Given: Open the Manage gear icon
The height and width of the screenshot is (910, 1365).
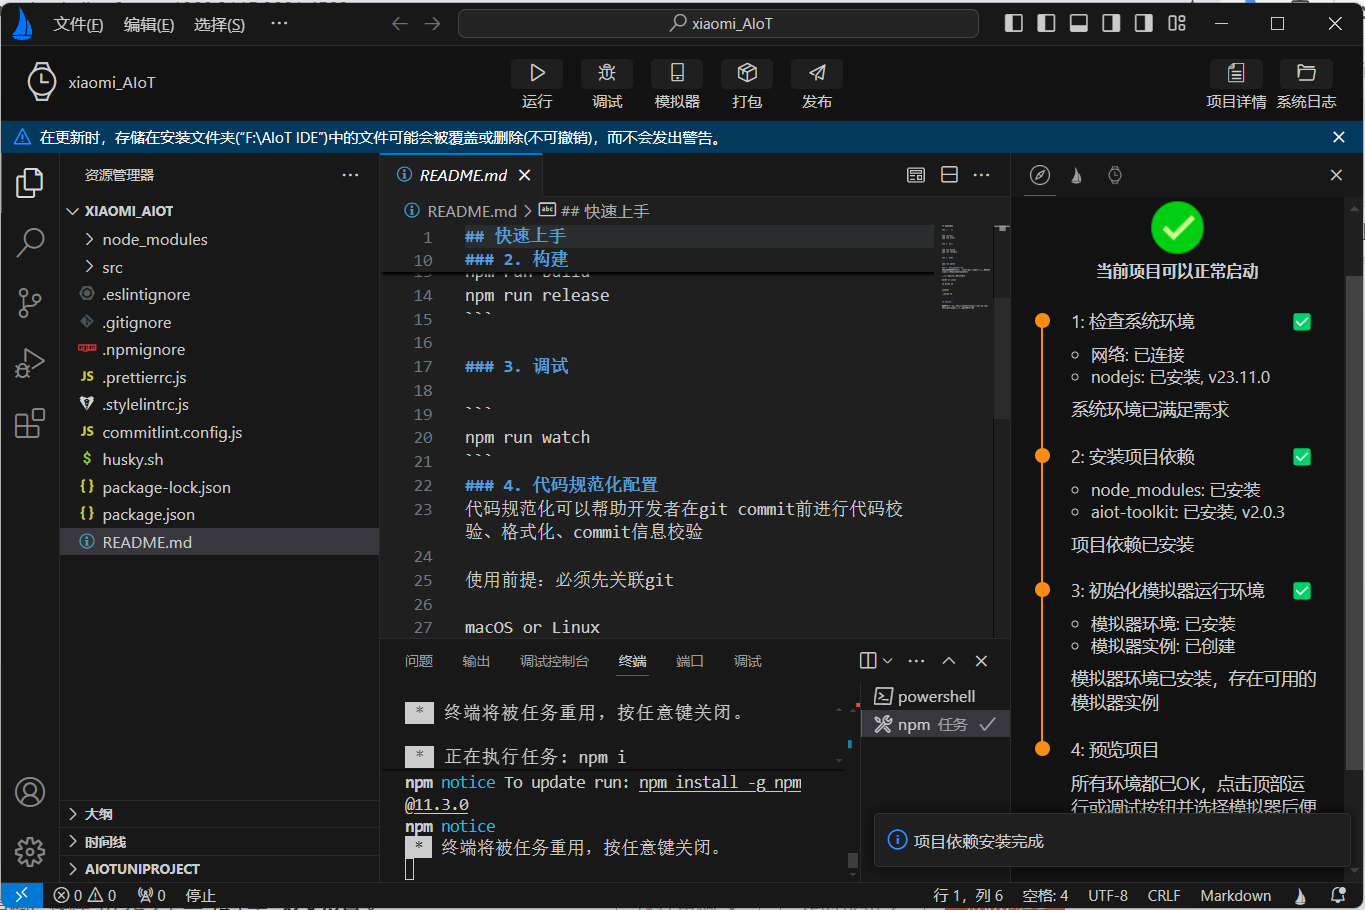Looking at the screenshot, I should pyautogui.click(x=30, y=851).
